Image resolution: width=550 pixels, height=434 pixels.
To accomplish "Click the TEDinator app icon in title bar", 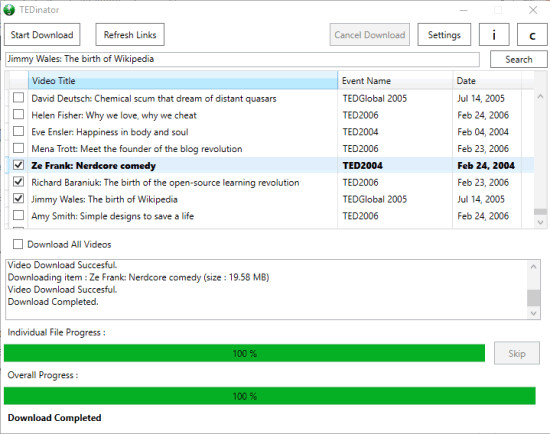I will tap(9, 10).
